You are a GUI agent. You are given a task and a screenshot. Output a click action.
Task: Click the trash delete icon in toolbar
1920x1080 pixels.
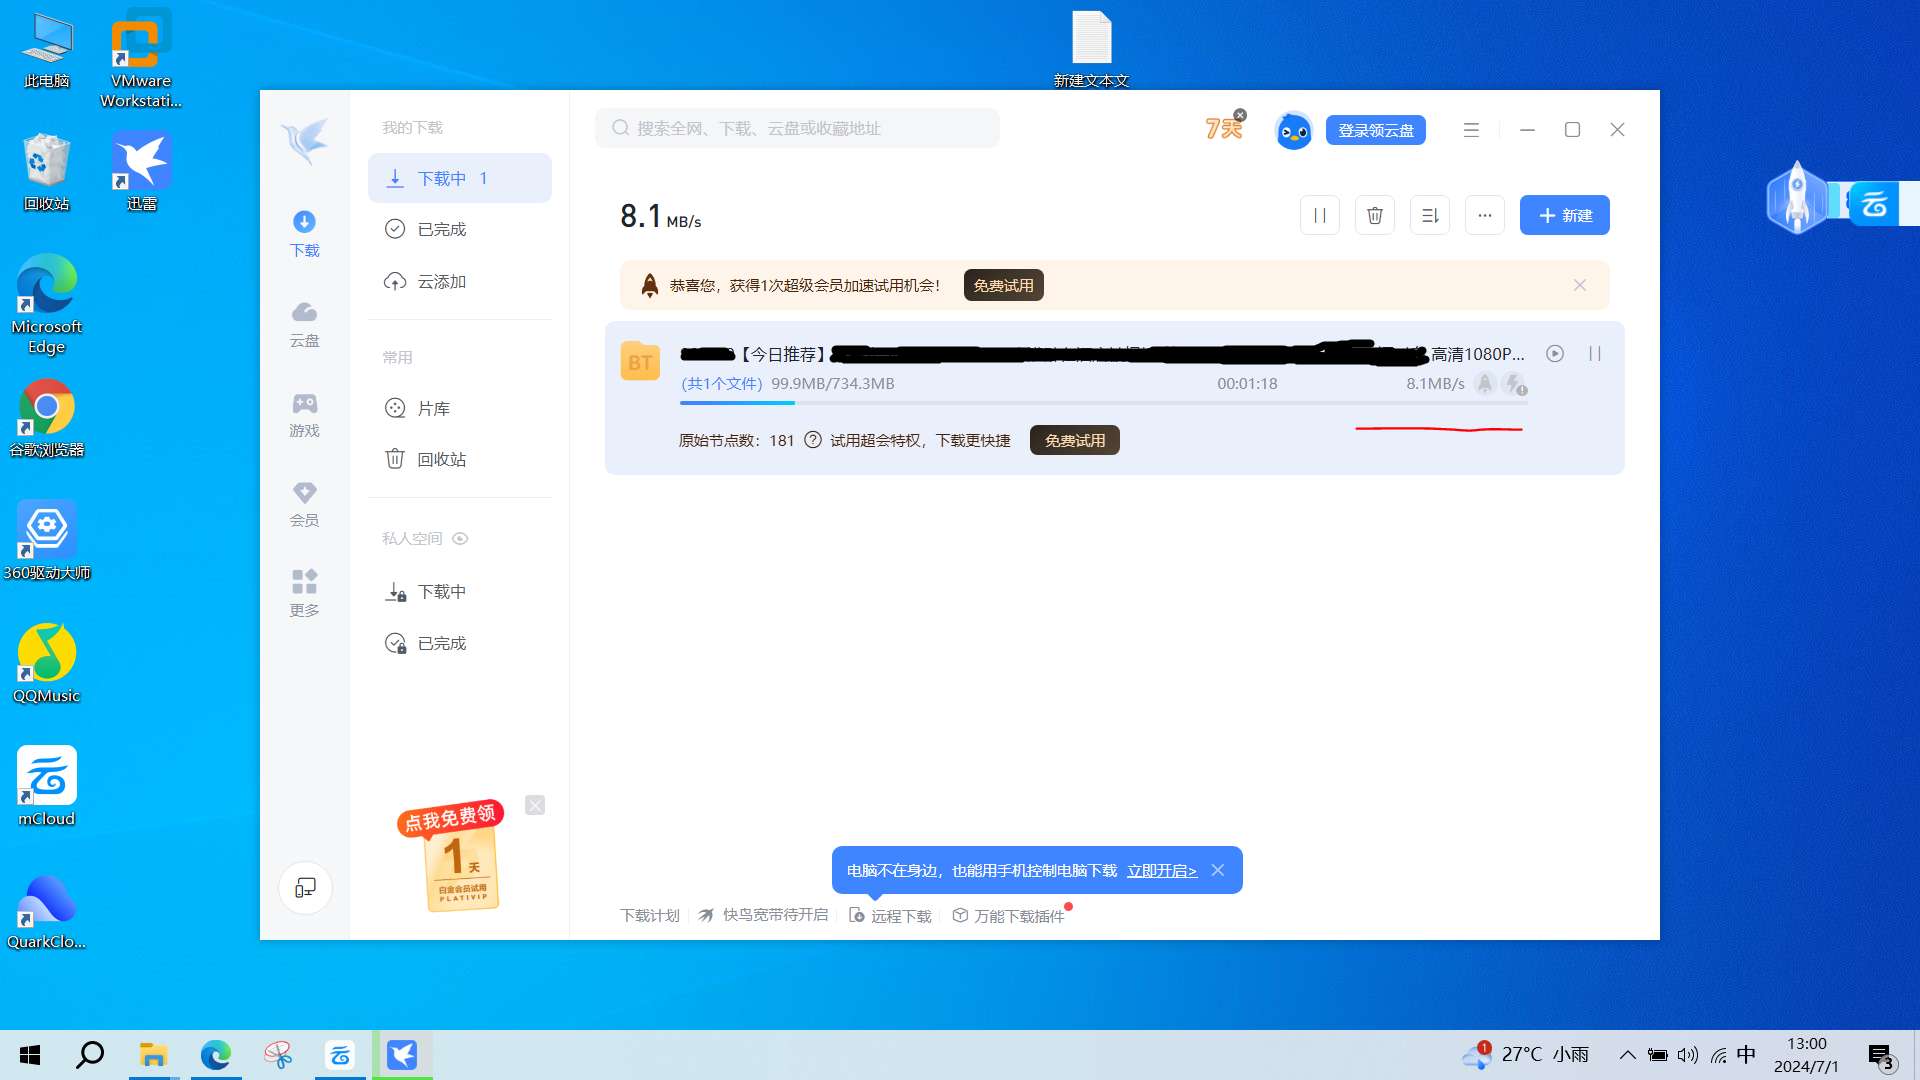click(x=1374, y=215)
